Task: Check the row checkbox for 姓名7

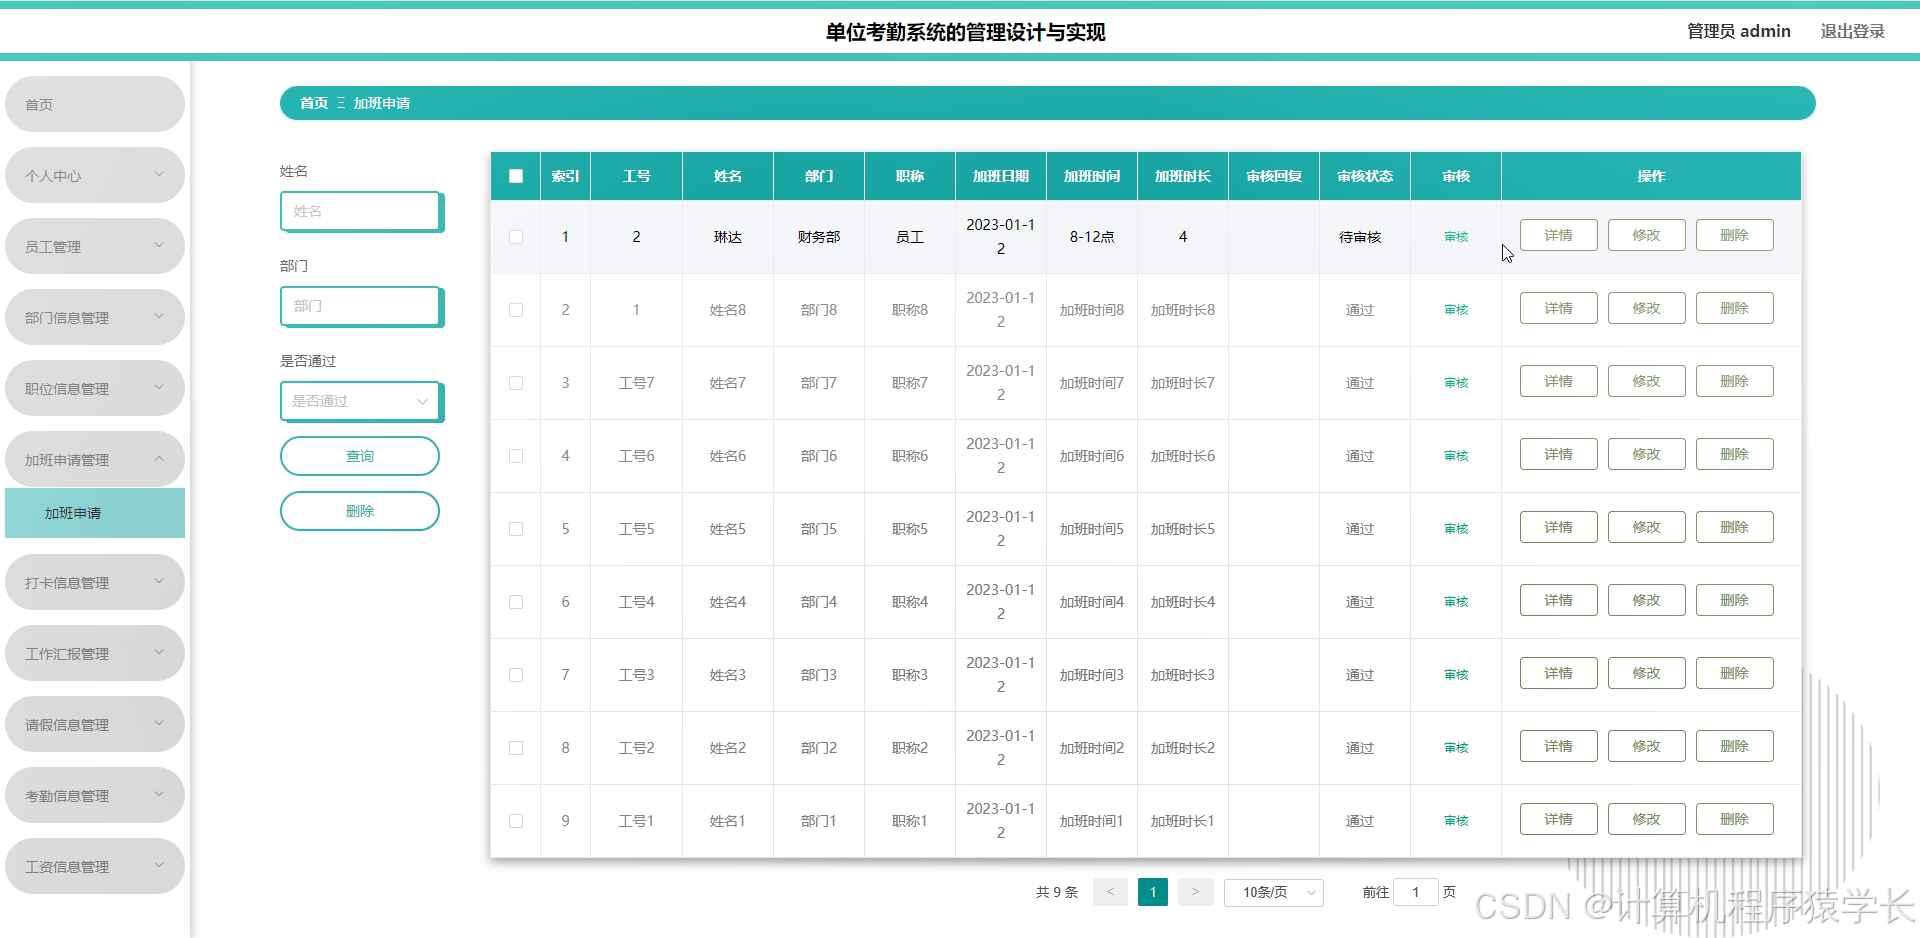Action: (x=516, y=383)
